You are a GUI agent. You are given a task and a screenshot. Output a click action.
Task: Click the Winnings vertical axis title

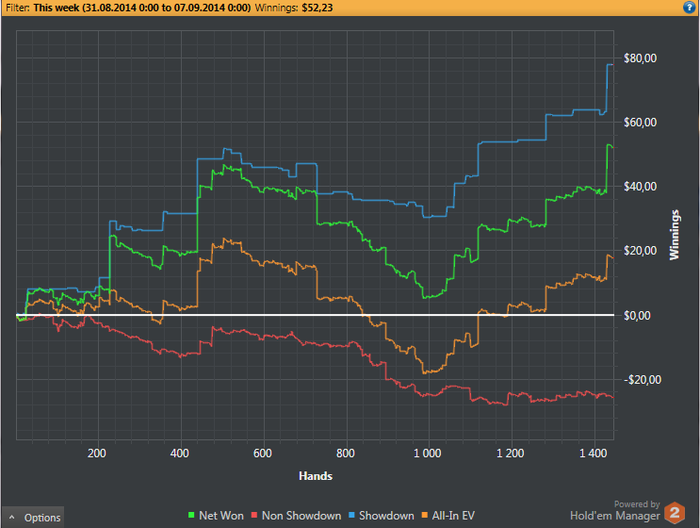click(674, 235)
